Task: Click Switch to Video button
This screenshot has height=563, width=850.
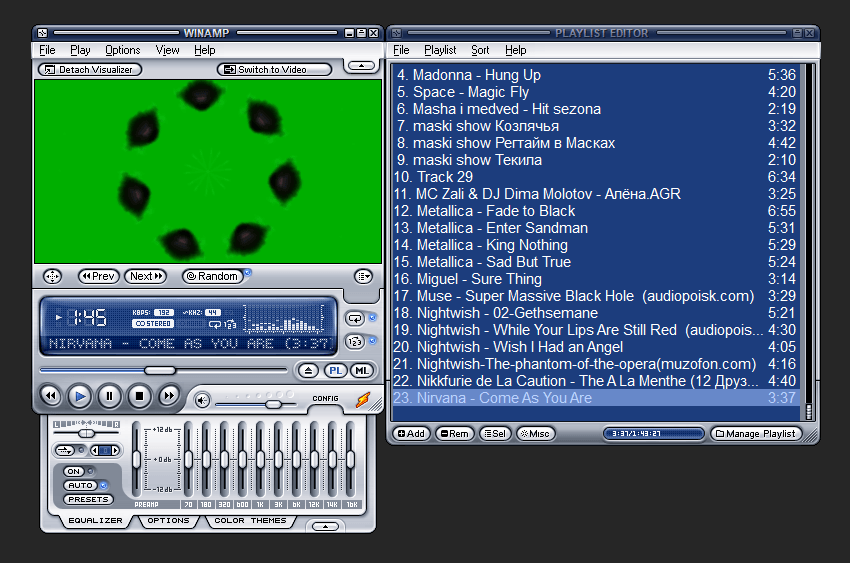Action: click(274, 69)
